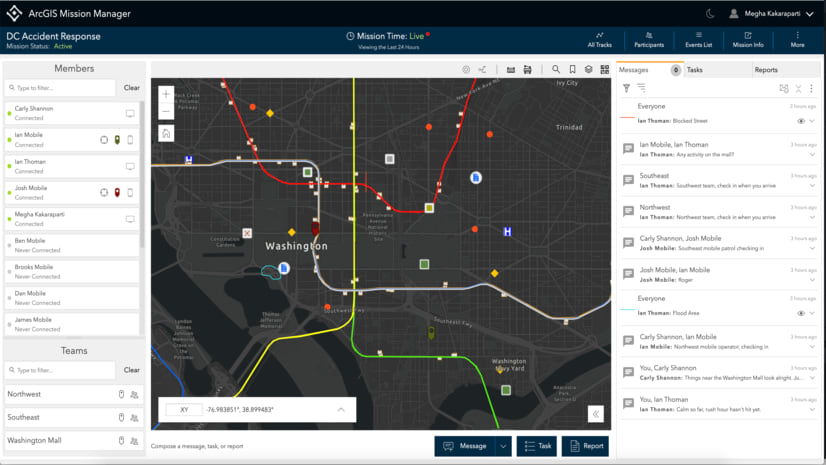
Task: Filter messages with the funnel icon
Action: coord(626,88)
